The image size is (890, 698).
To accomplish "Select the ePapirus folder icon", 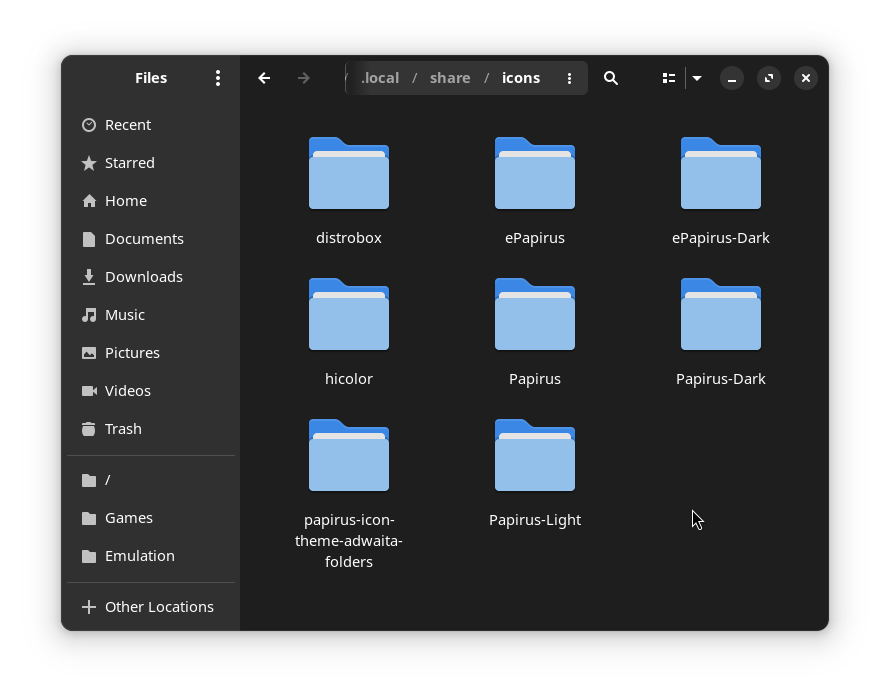I will click(x=535, y=173).
